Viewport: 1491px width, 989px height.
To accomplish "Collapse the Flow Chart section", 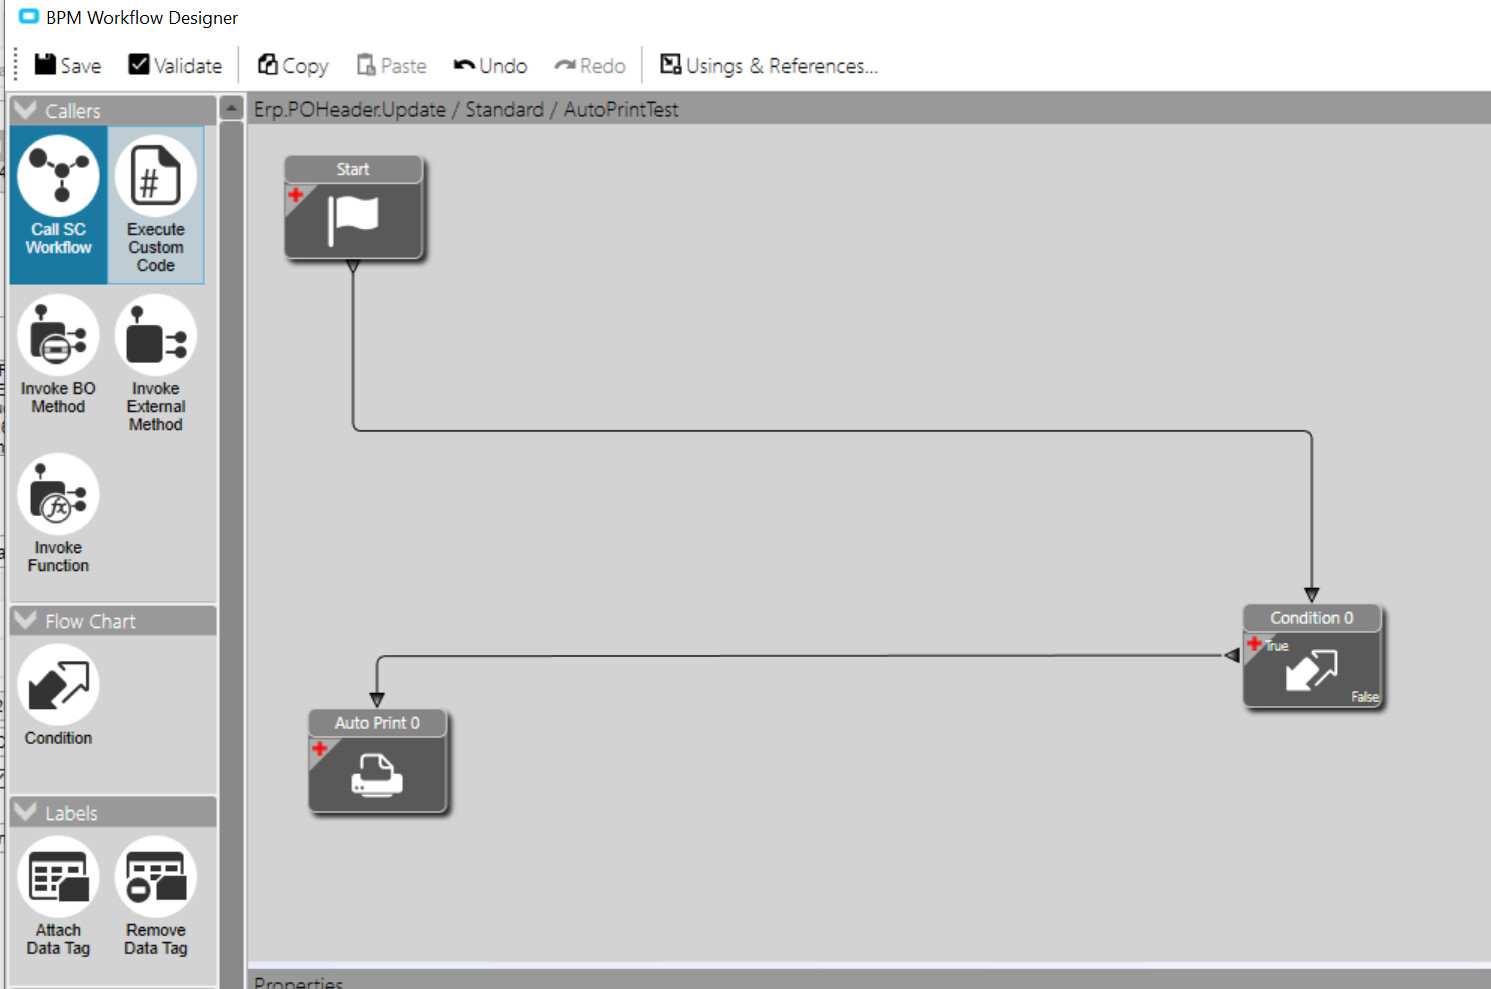I will point(26,620).
